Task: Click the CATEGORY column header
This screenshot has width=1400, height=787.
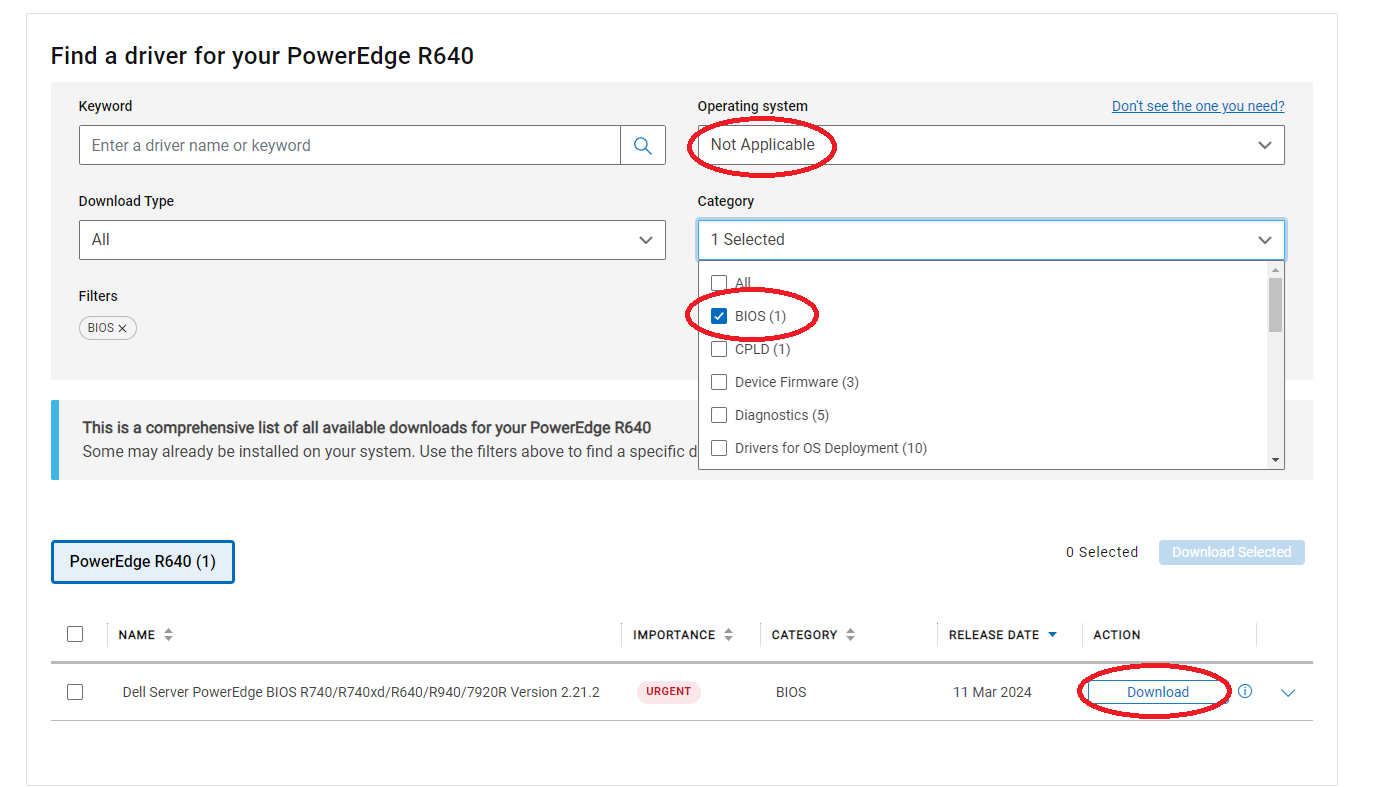Action: (804, 635)
